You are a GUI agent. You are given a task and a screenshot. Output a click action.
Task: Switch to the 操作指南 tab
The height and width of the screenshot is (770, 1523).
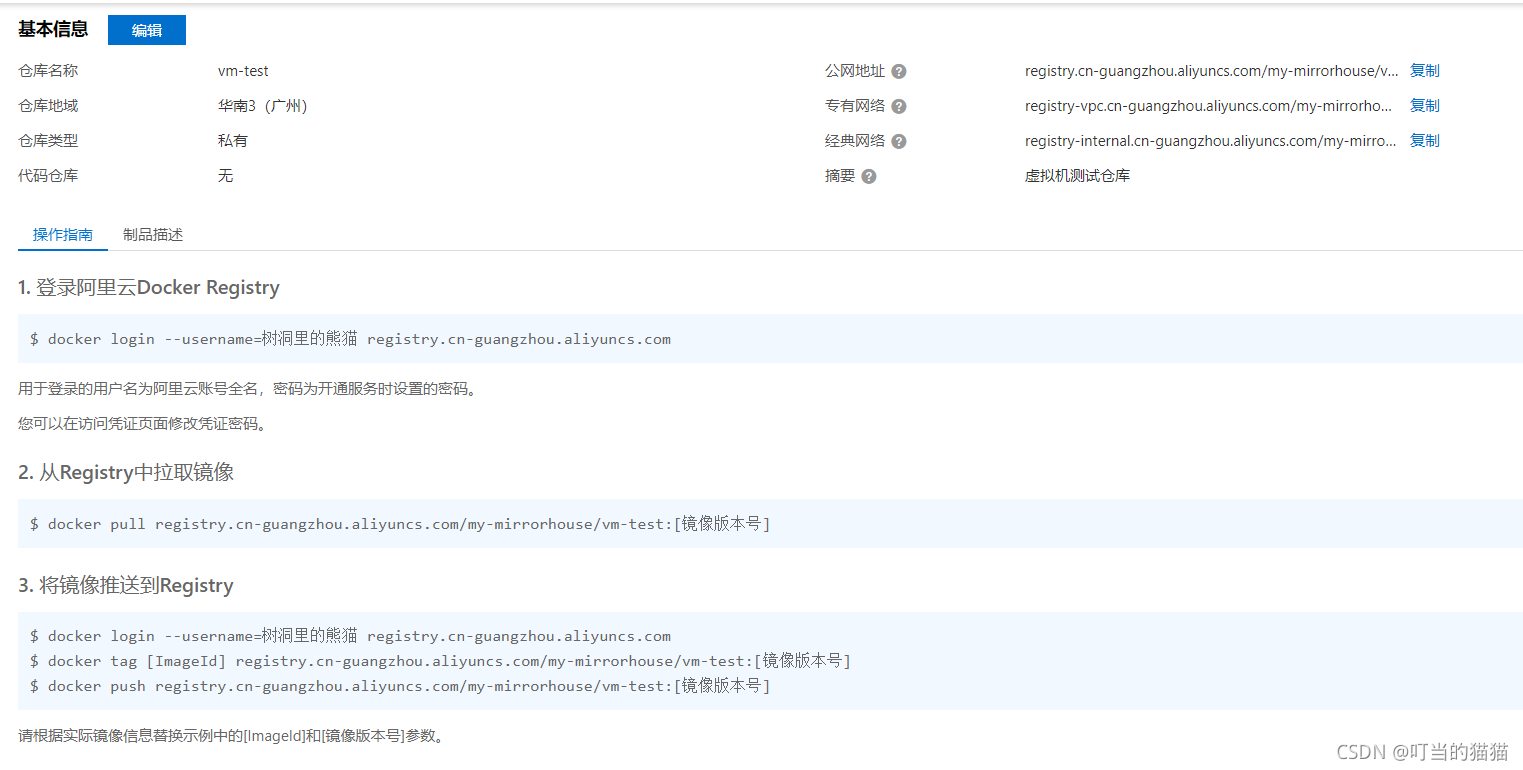click(63, 235)
